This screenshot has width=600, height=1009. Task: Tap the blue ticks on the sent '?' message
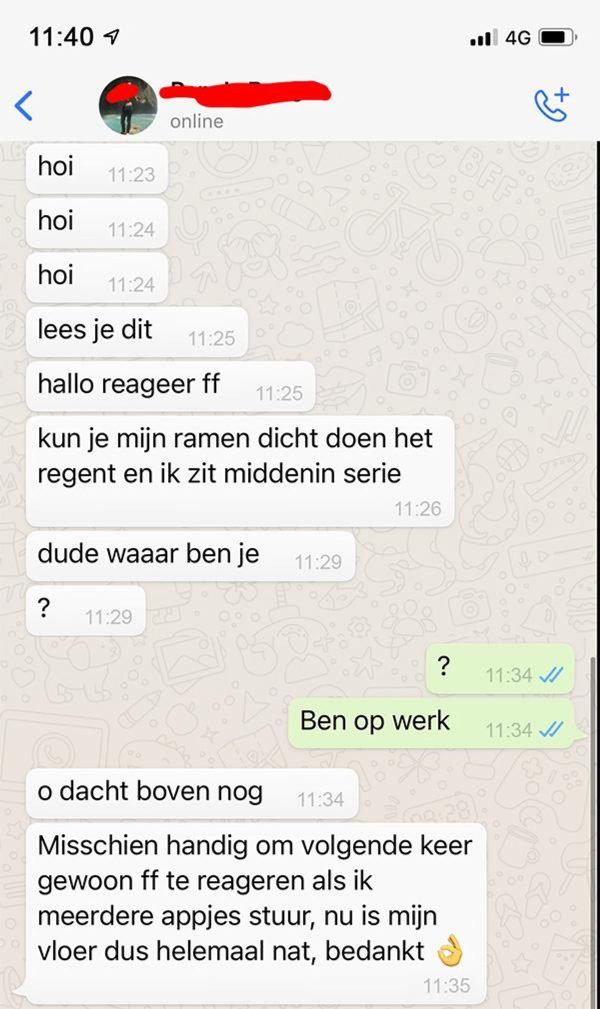(551, 675)
